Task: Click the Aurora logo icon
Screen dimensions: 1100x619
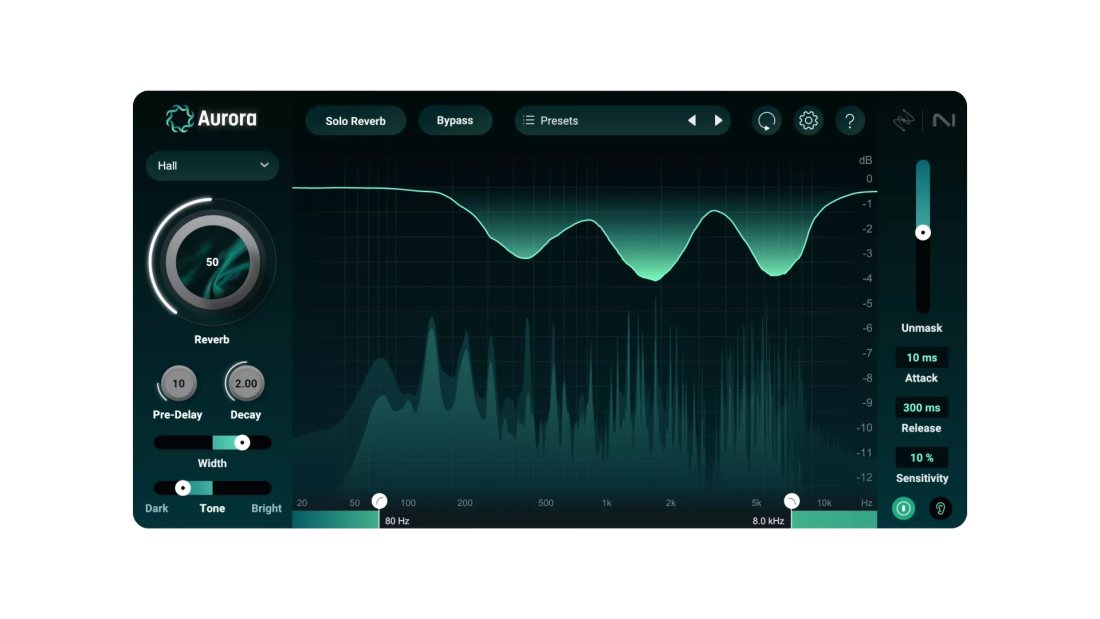Action: click(179, 119)
